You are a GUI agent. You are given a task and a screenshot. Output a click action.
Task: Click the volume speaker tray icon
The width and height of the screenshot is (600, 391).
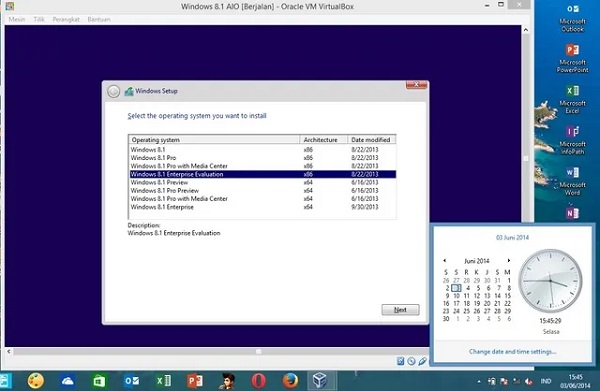tap(529, 381)
